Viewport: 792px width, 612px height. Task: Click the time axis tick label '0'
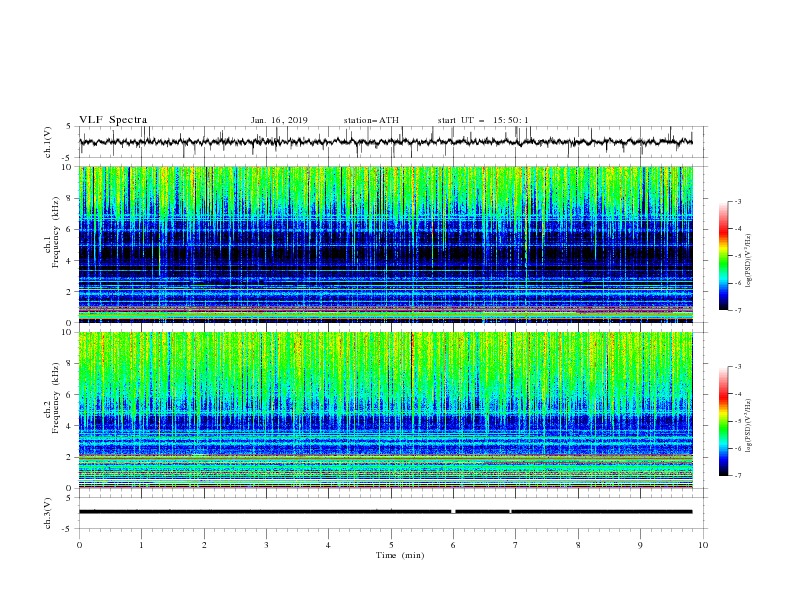tap(79, 545)
